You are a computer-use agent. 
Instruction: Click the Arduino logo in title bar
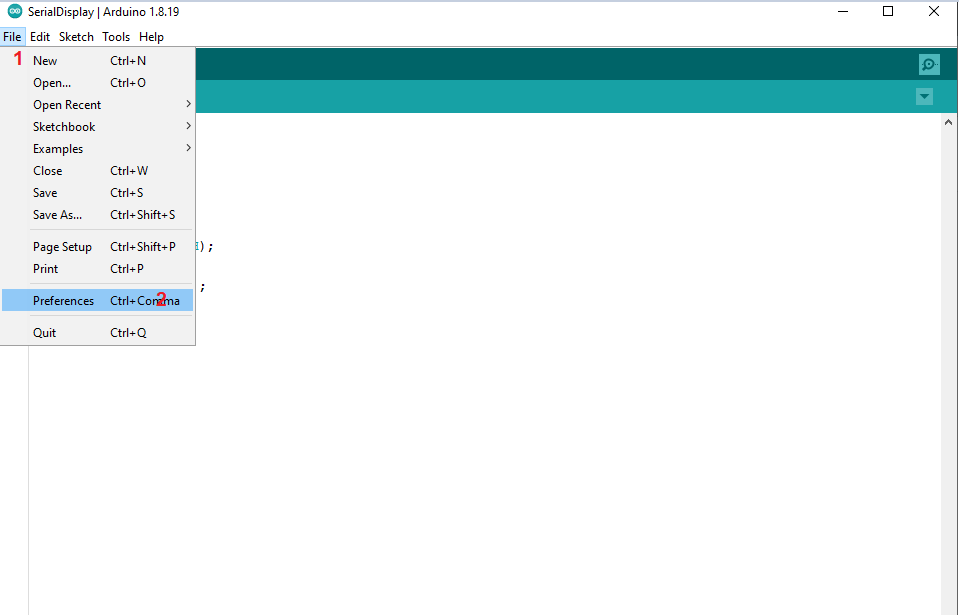(15, 11)
